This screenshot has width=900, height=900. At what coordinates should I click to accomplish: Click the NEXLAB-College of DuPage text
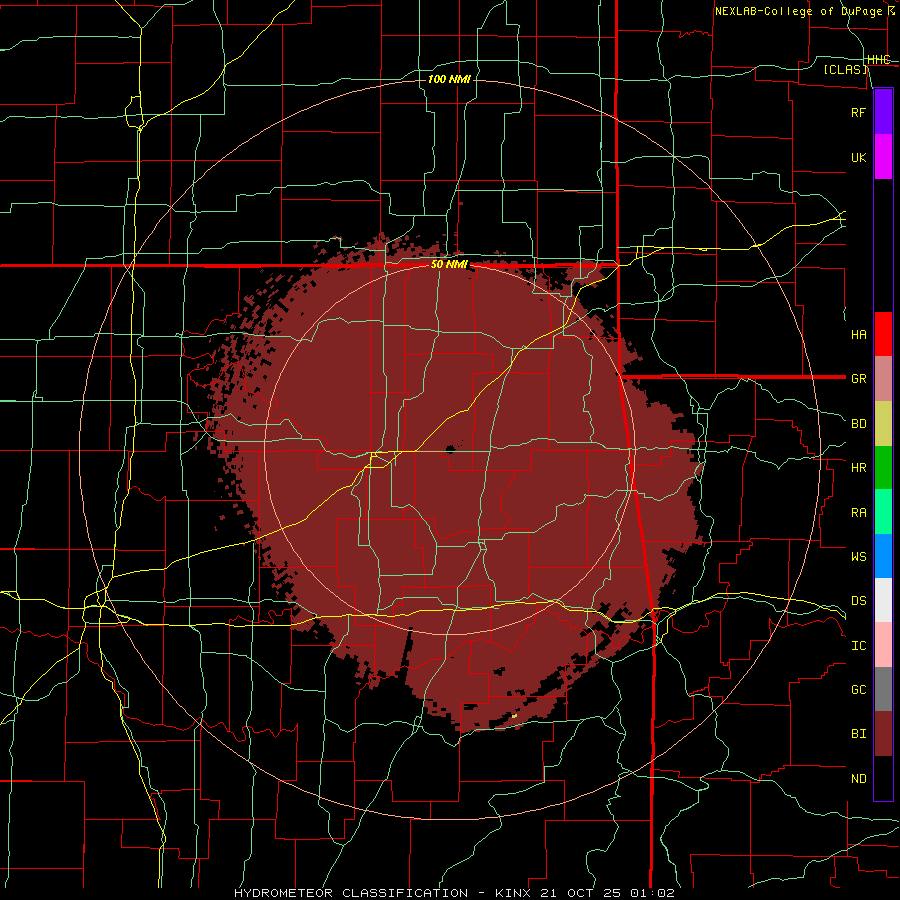point(798,11)
